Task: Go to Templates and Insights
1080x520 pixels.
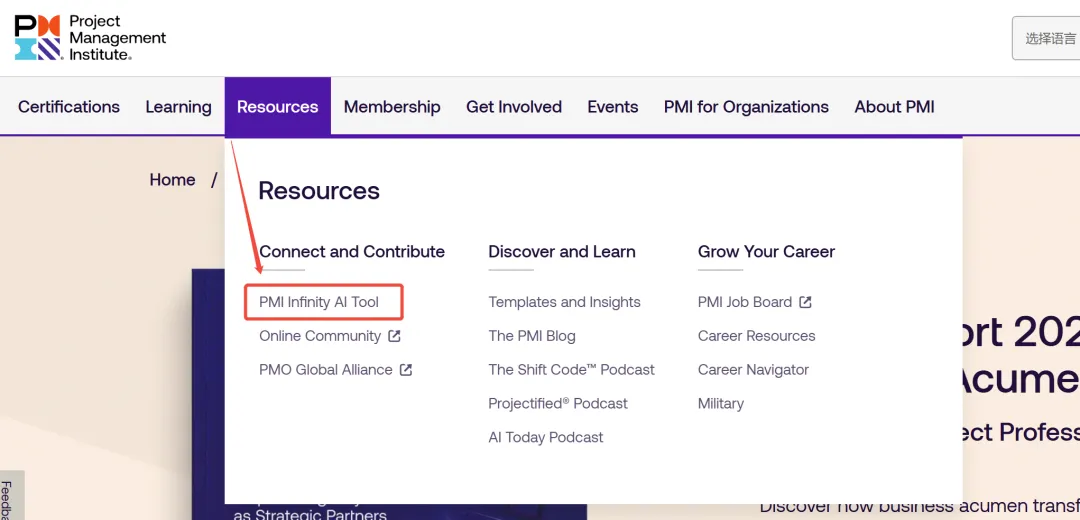Action: coord(564,302)
